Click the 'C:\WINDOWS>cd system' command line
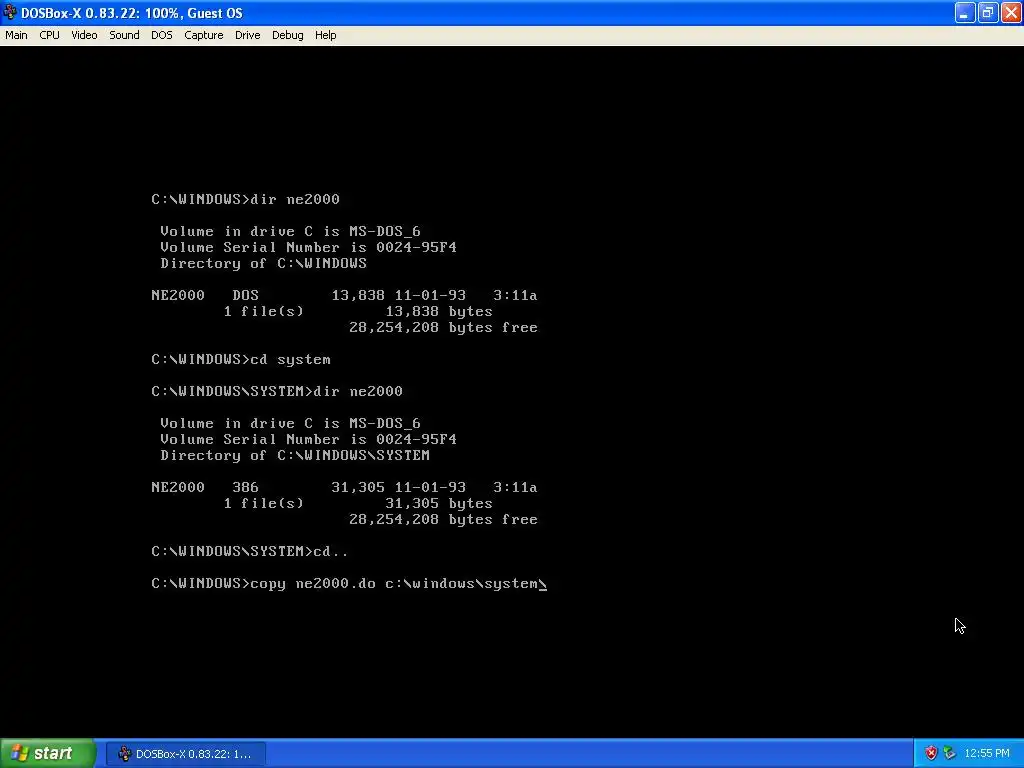The height and width of the screenshot is (768, 1024). (241, 360)
